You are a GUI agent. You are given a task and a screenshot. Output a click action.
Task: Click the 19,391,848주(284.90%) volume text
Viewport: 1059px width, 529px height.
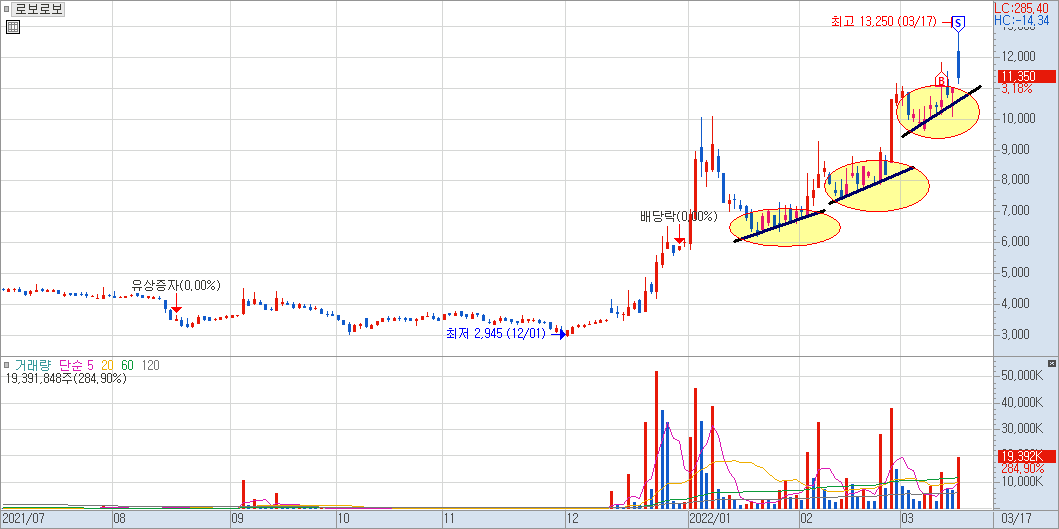click(66, 379)
